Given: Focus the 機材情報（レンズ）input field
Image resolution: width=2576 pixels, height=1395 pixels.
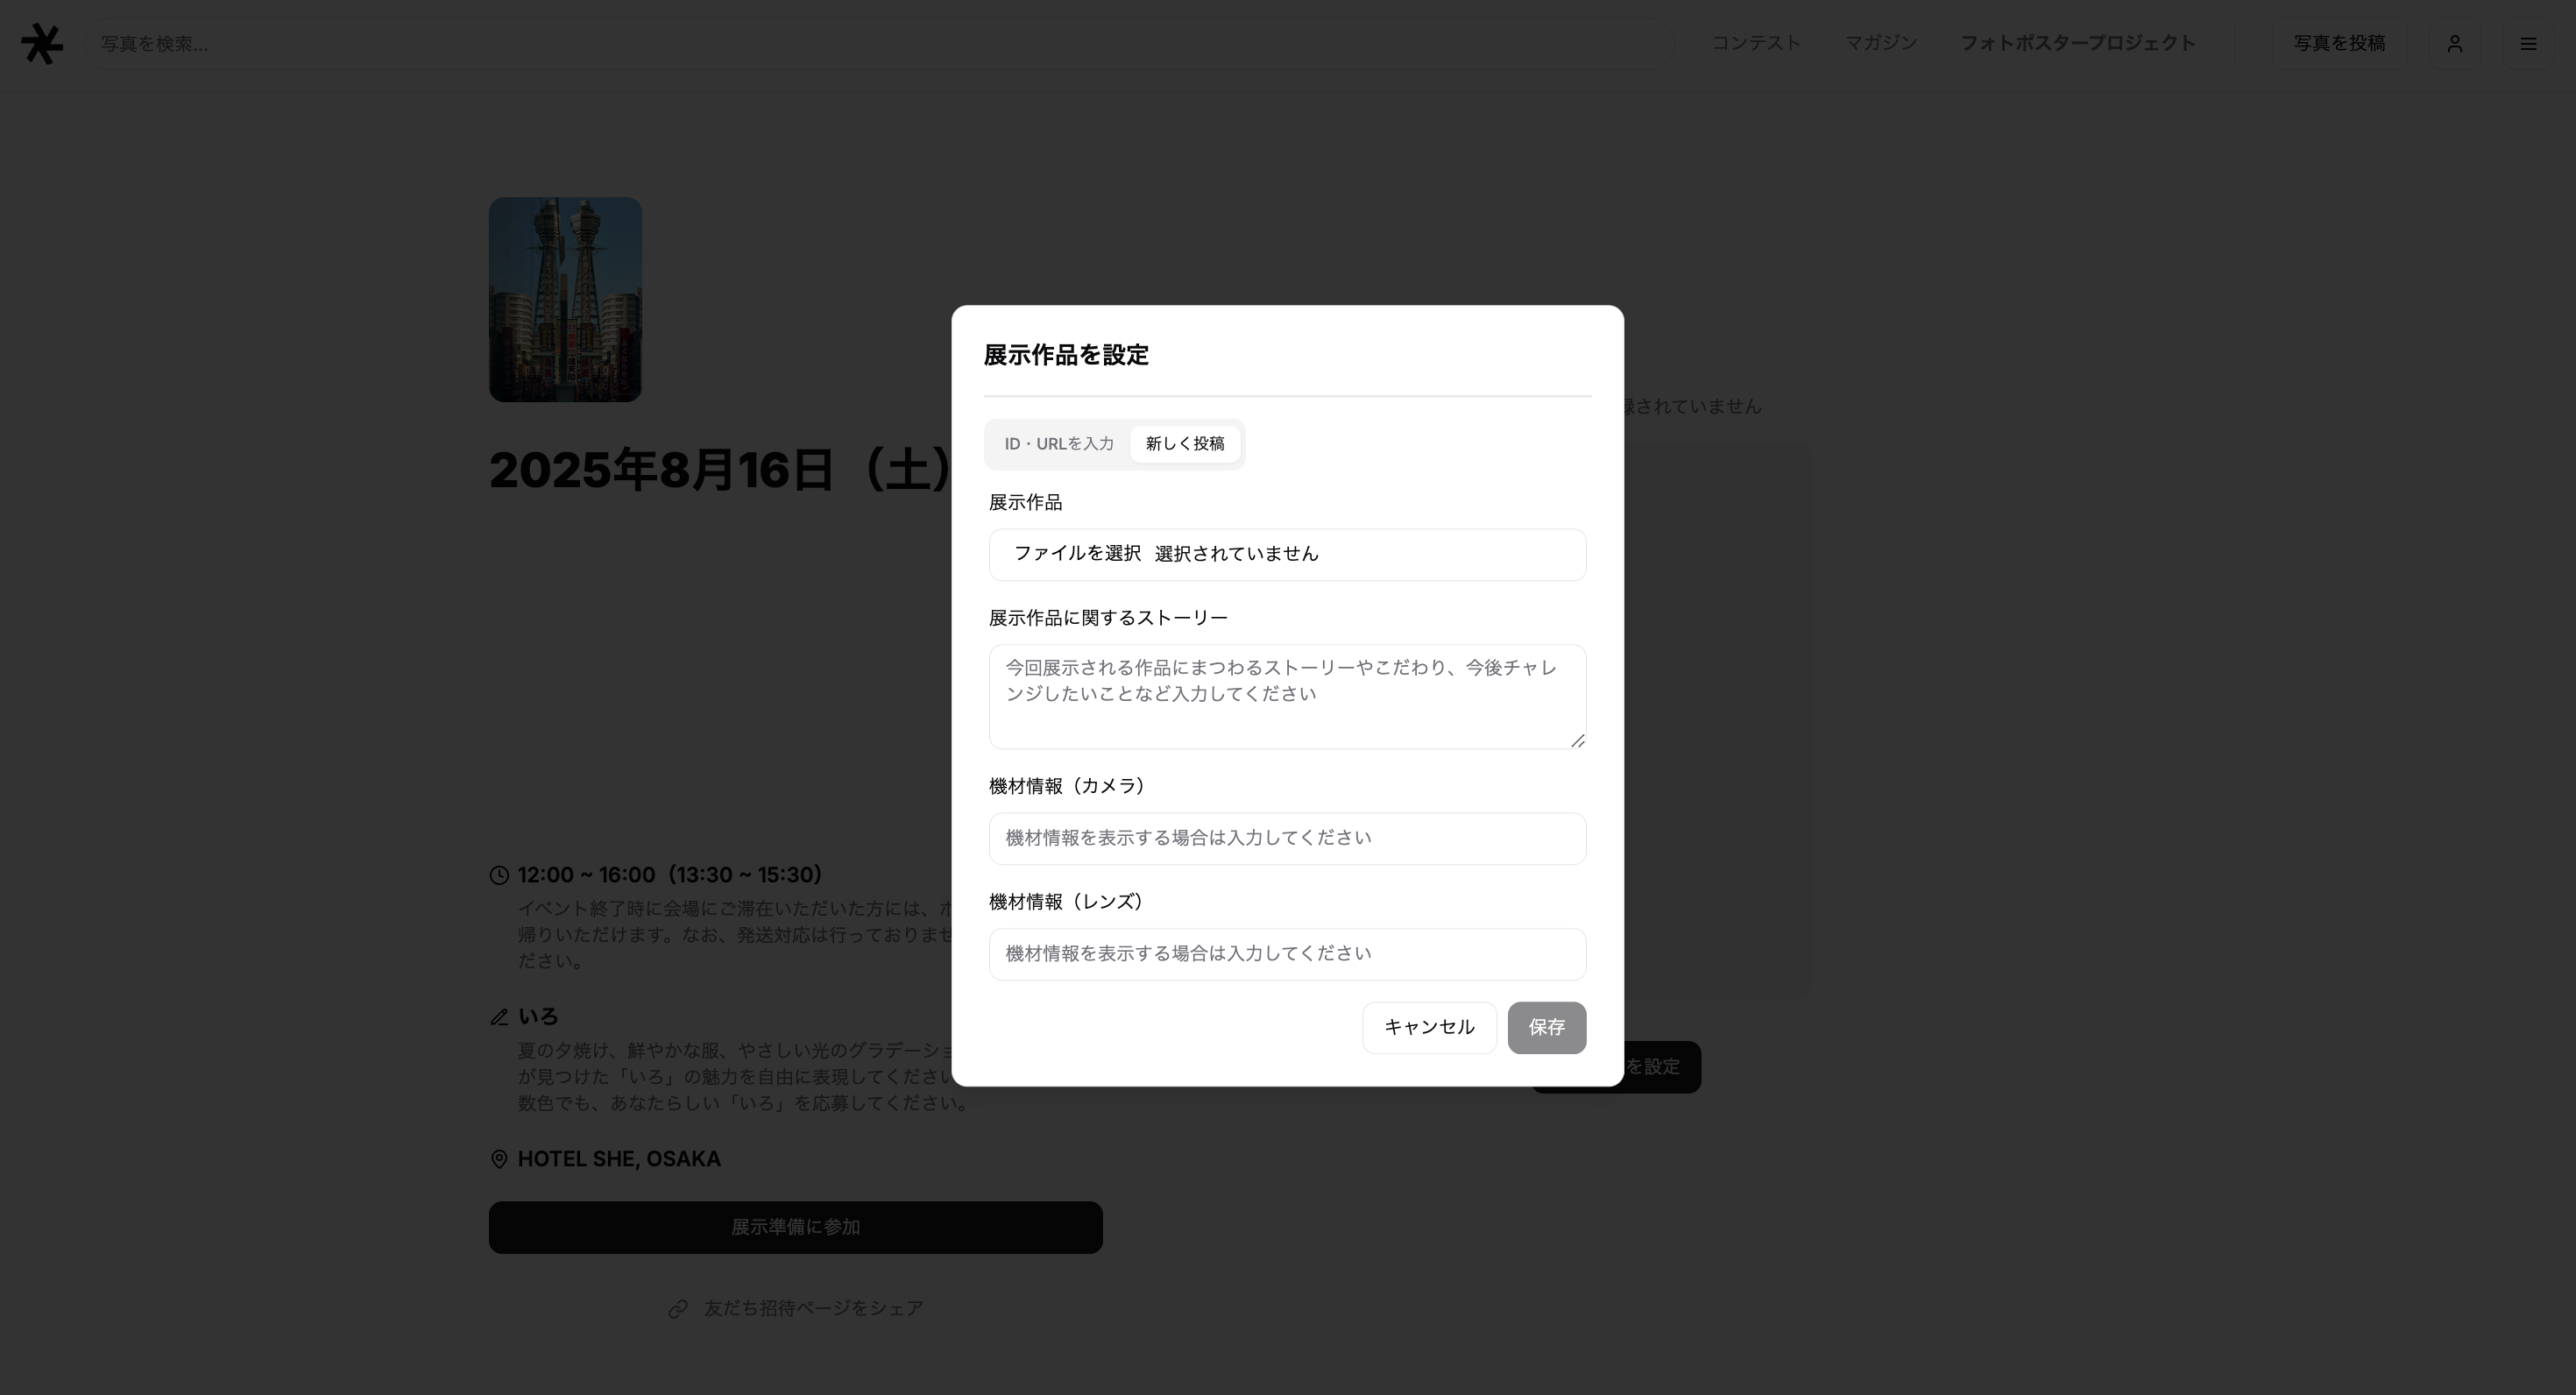Looking at the screenshot, I should pos(1288,954).
